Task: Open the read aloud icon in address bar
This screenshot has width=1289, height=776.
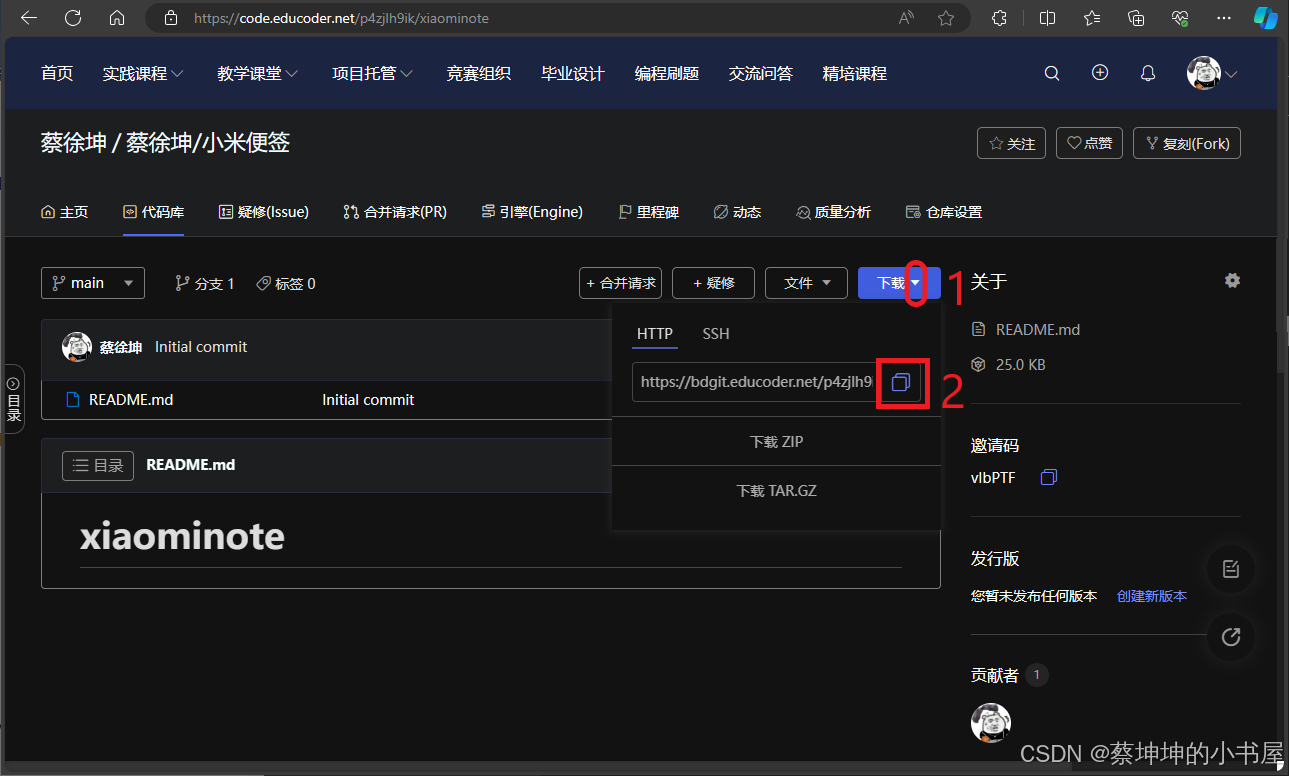Action: point(907,18)
